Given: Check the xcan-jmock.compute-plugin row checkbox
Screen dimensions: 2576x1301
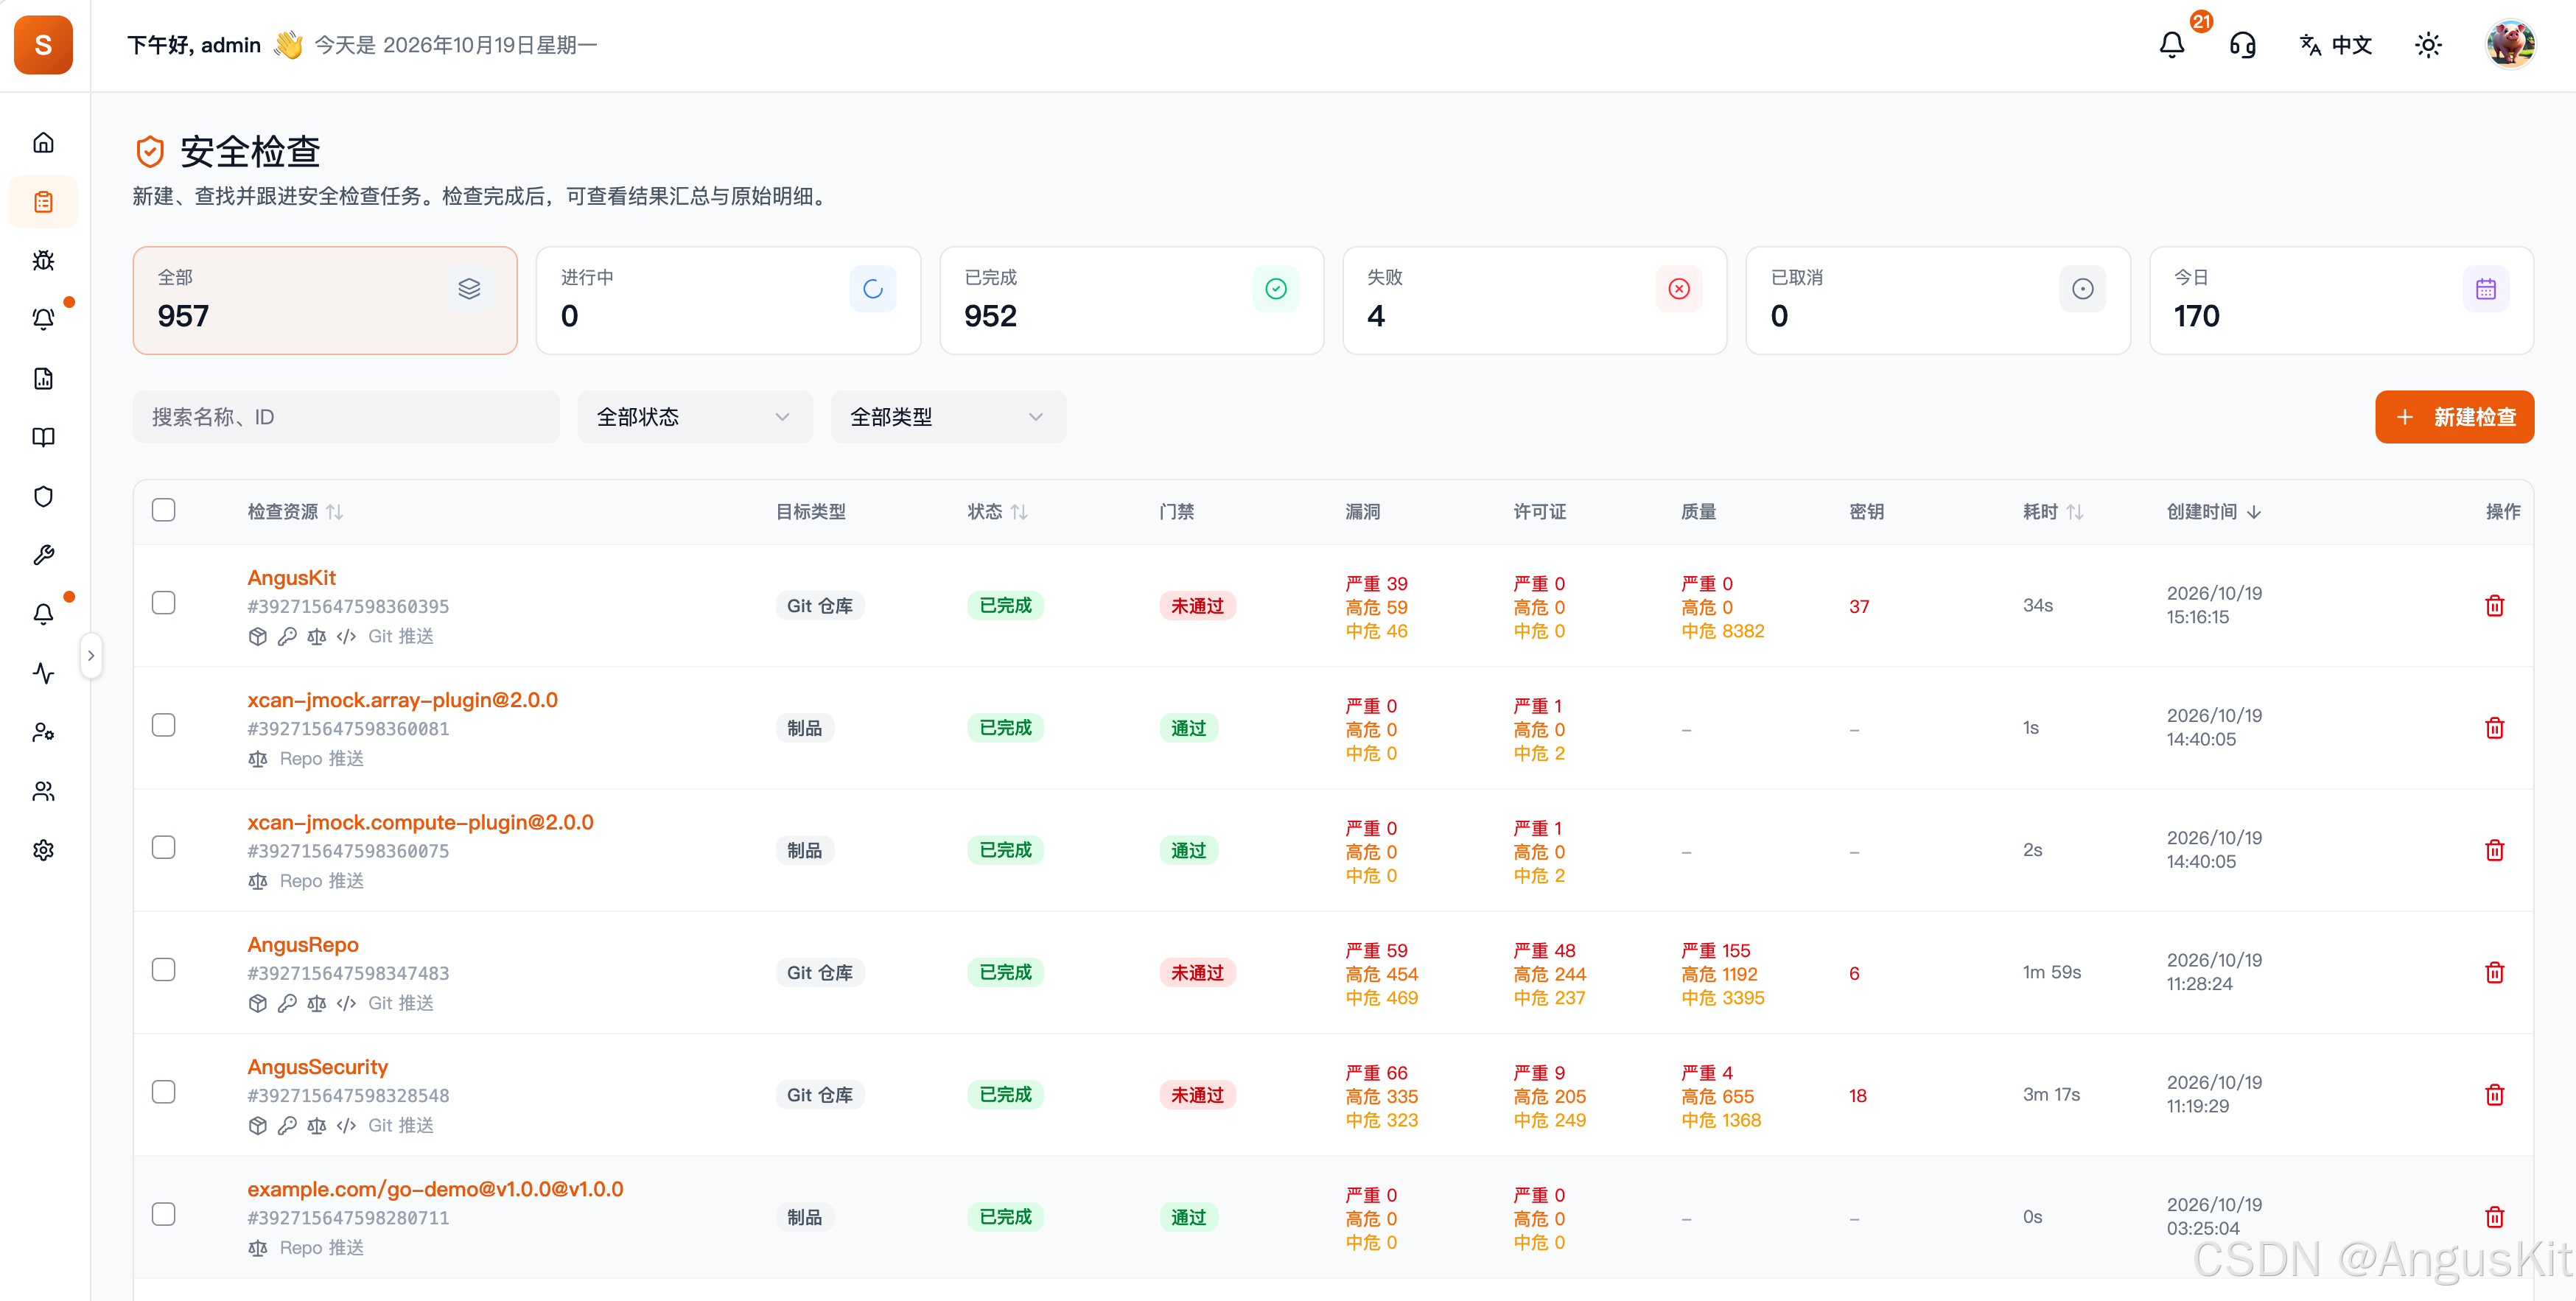Looking at the screenshot, I should [x=164, y=848].
